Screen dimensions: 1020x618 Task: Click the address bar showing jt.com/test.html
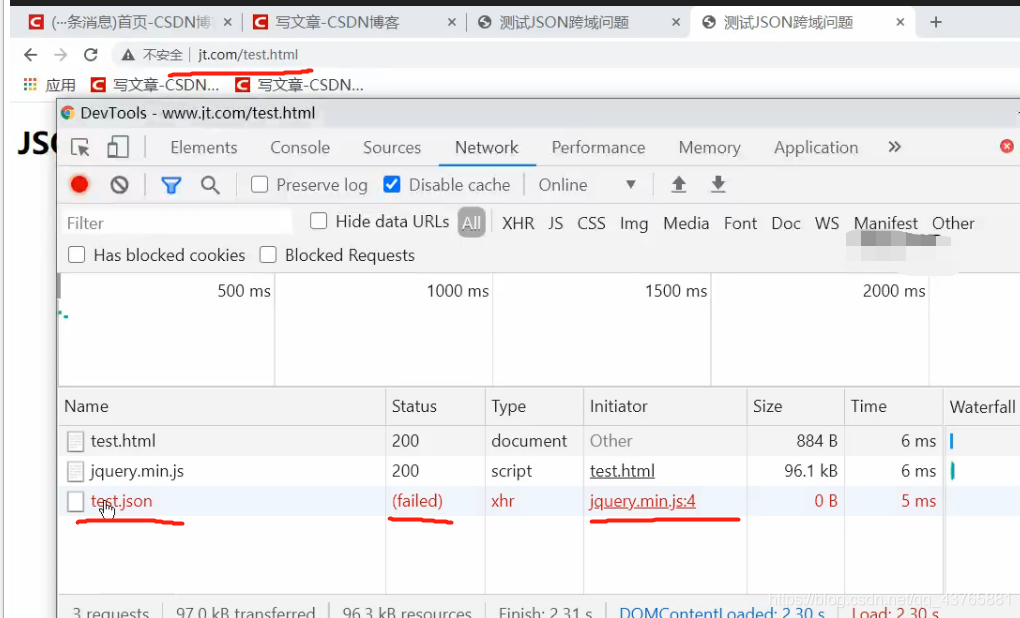248,55
